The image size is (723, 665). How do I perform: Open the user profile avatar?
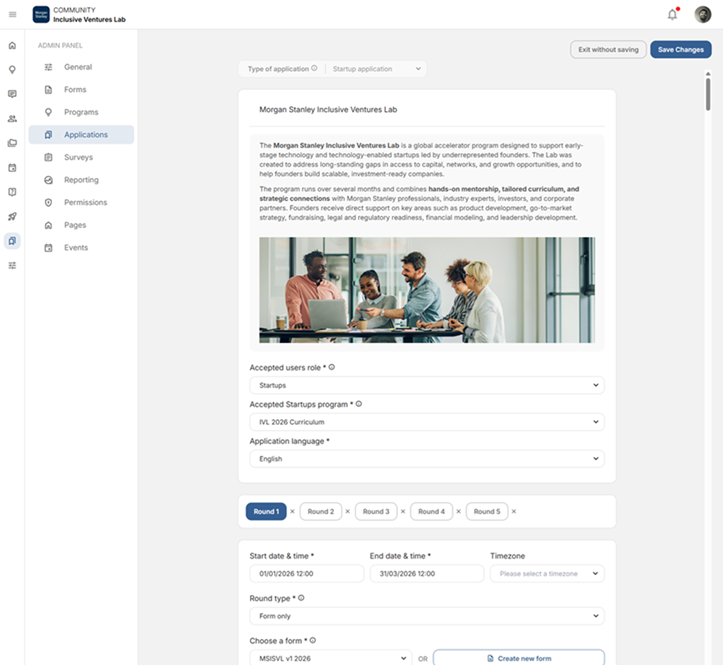click(703, 15)
